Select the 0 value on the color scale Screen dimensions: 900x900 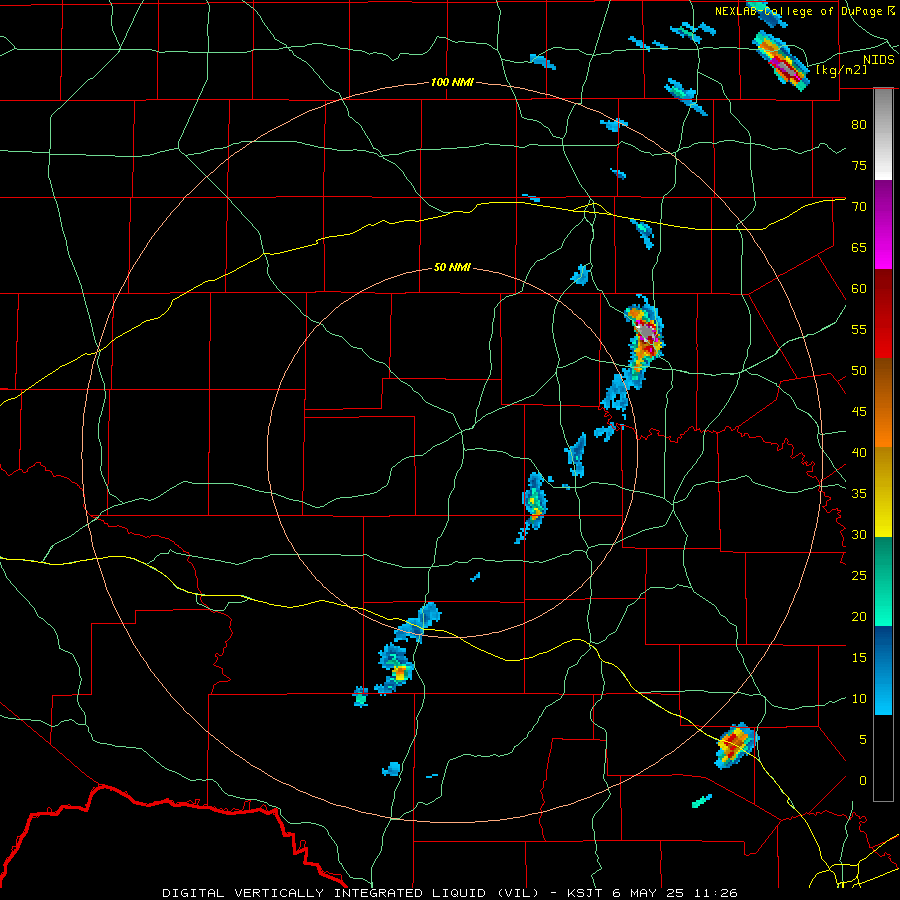(862, 781)
